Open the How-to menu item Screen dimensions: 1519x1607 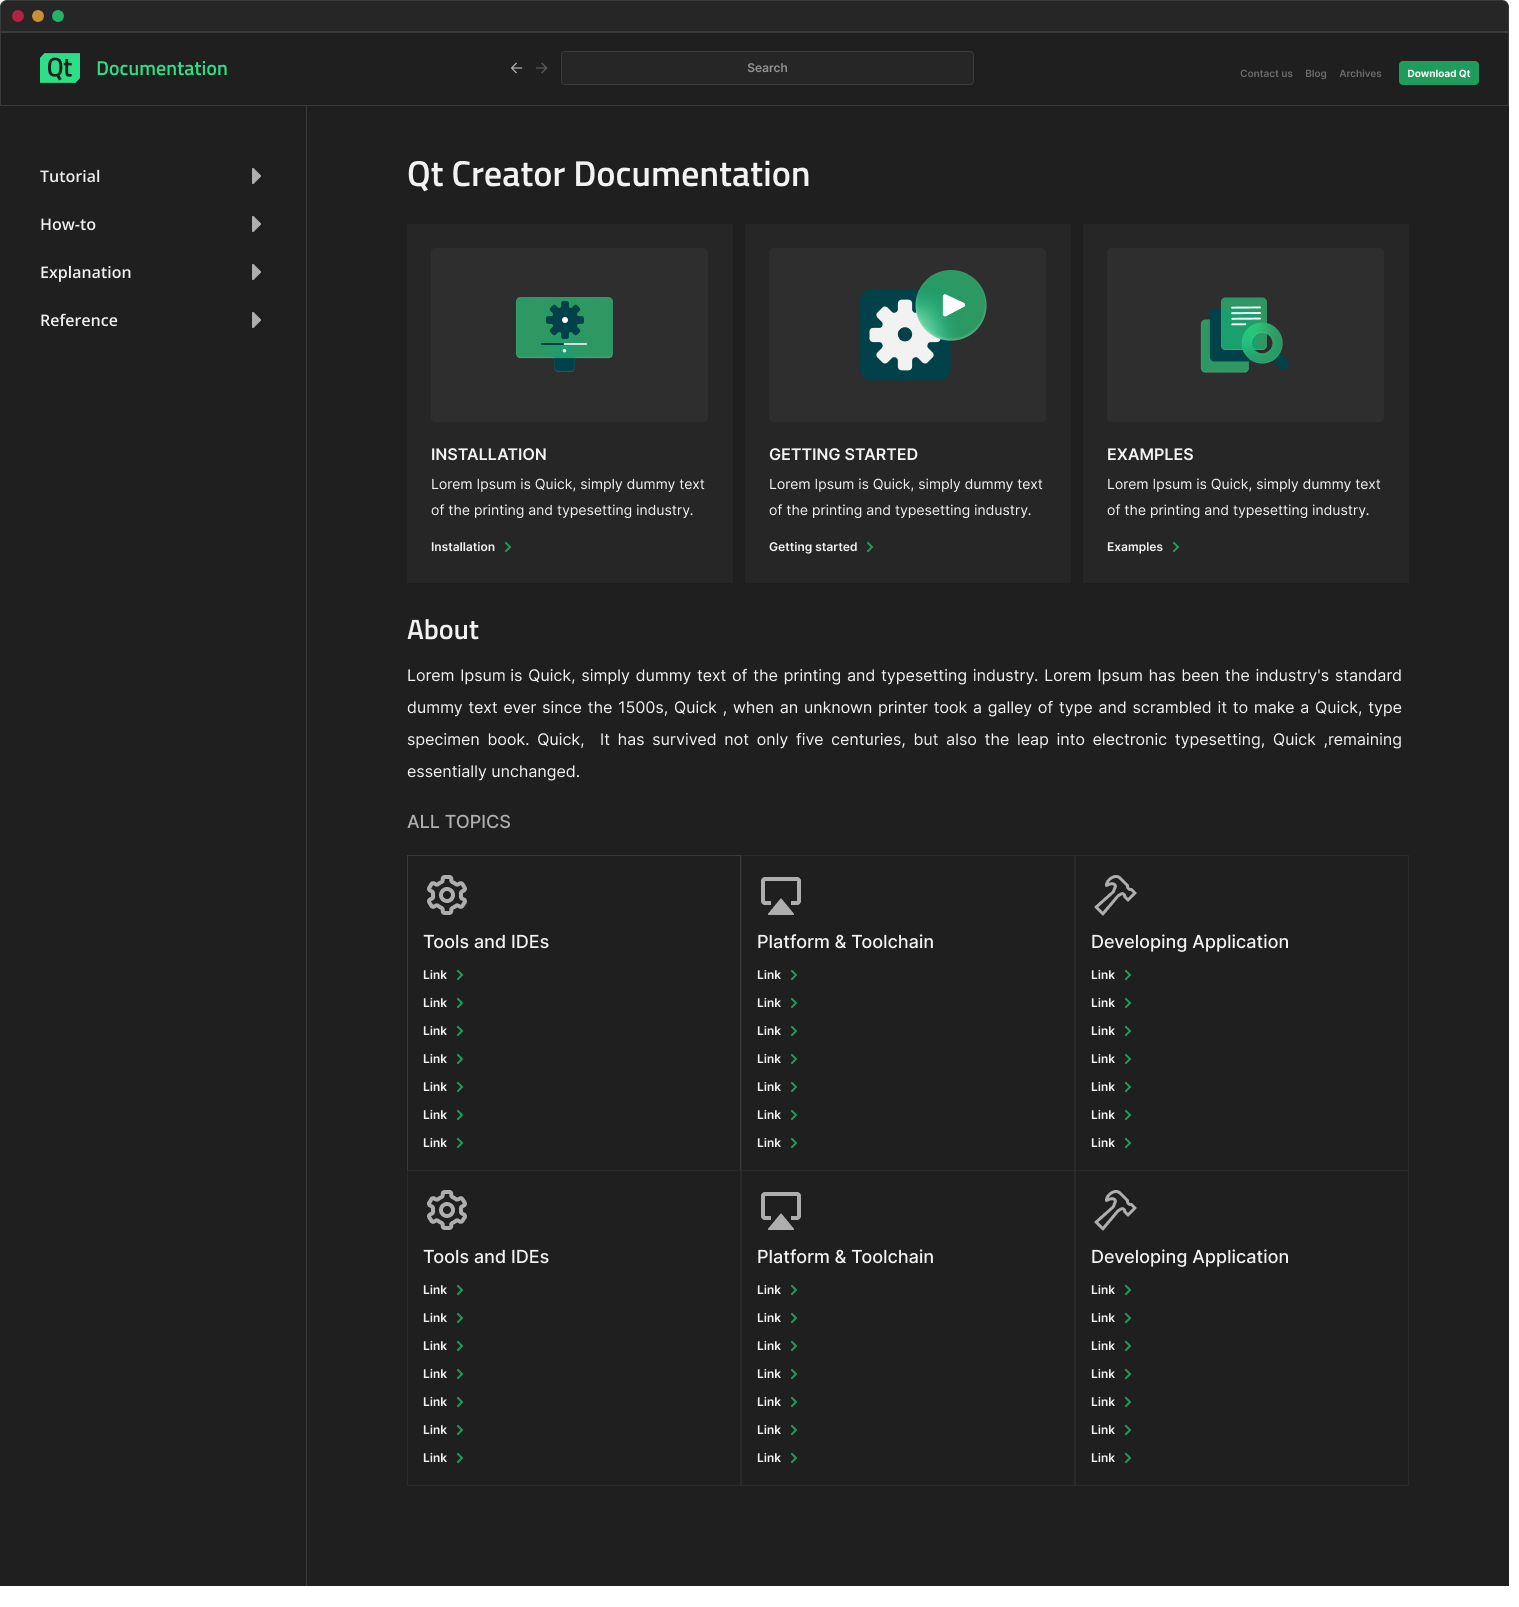coord(68,224)
